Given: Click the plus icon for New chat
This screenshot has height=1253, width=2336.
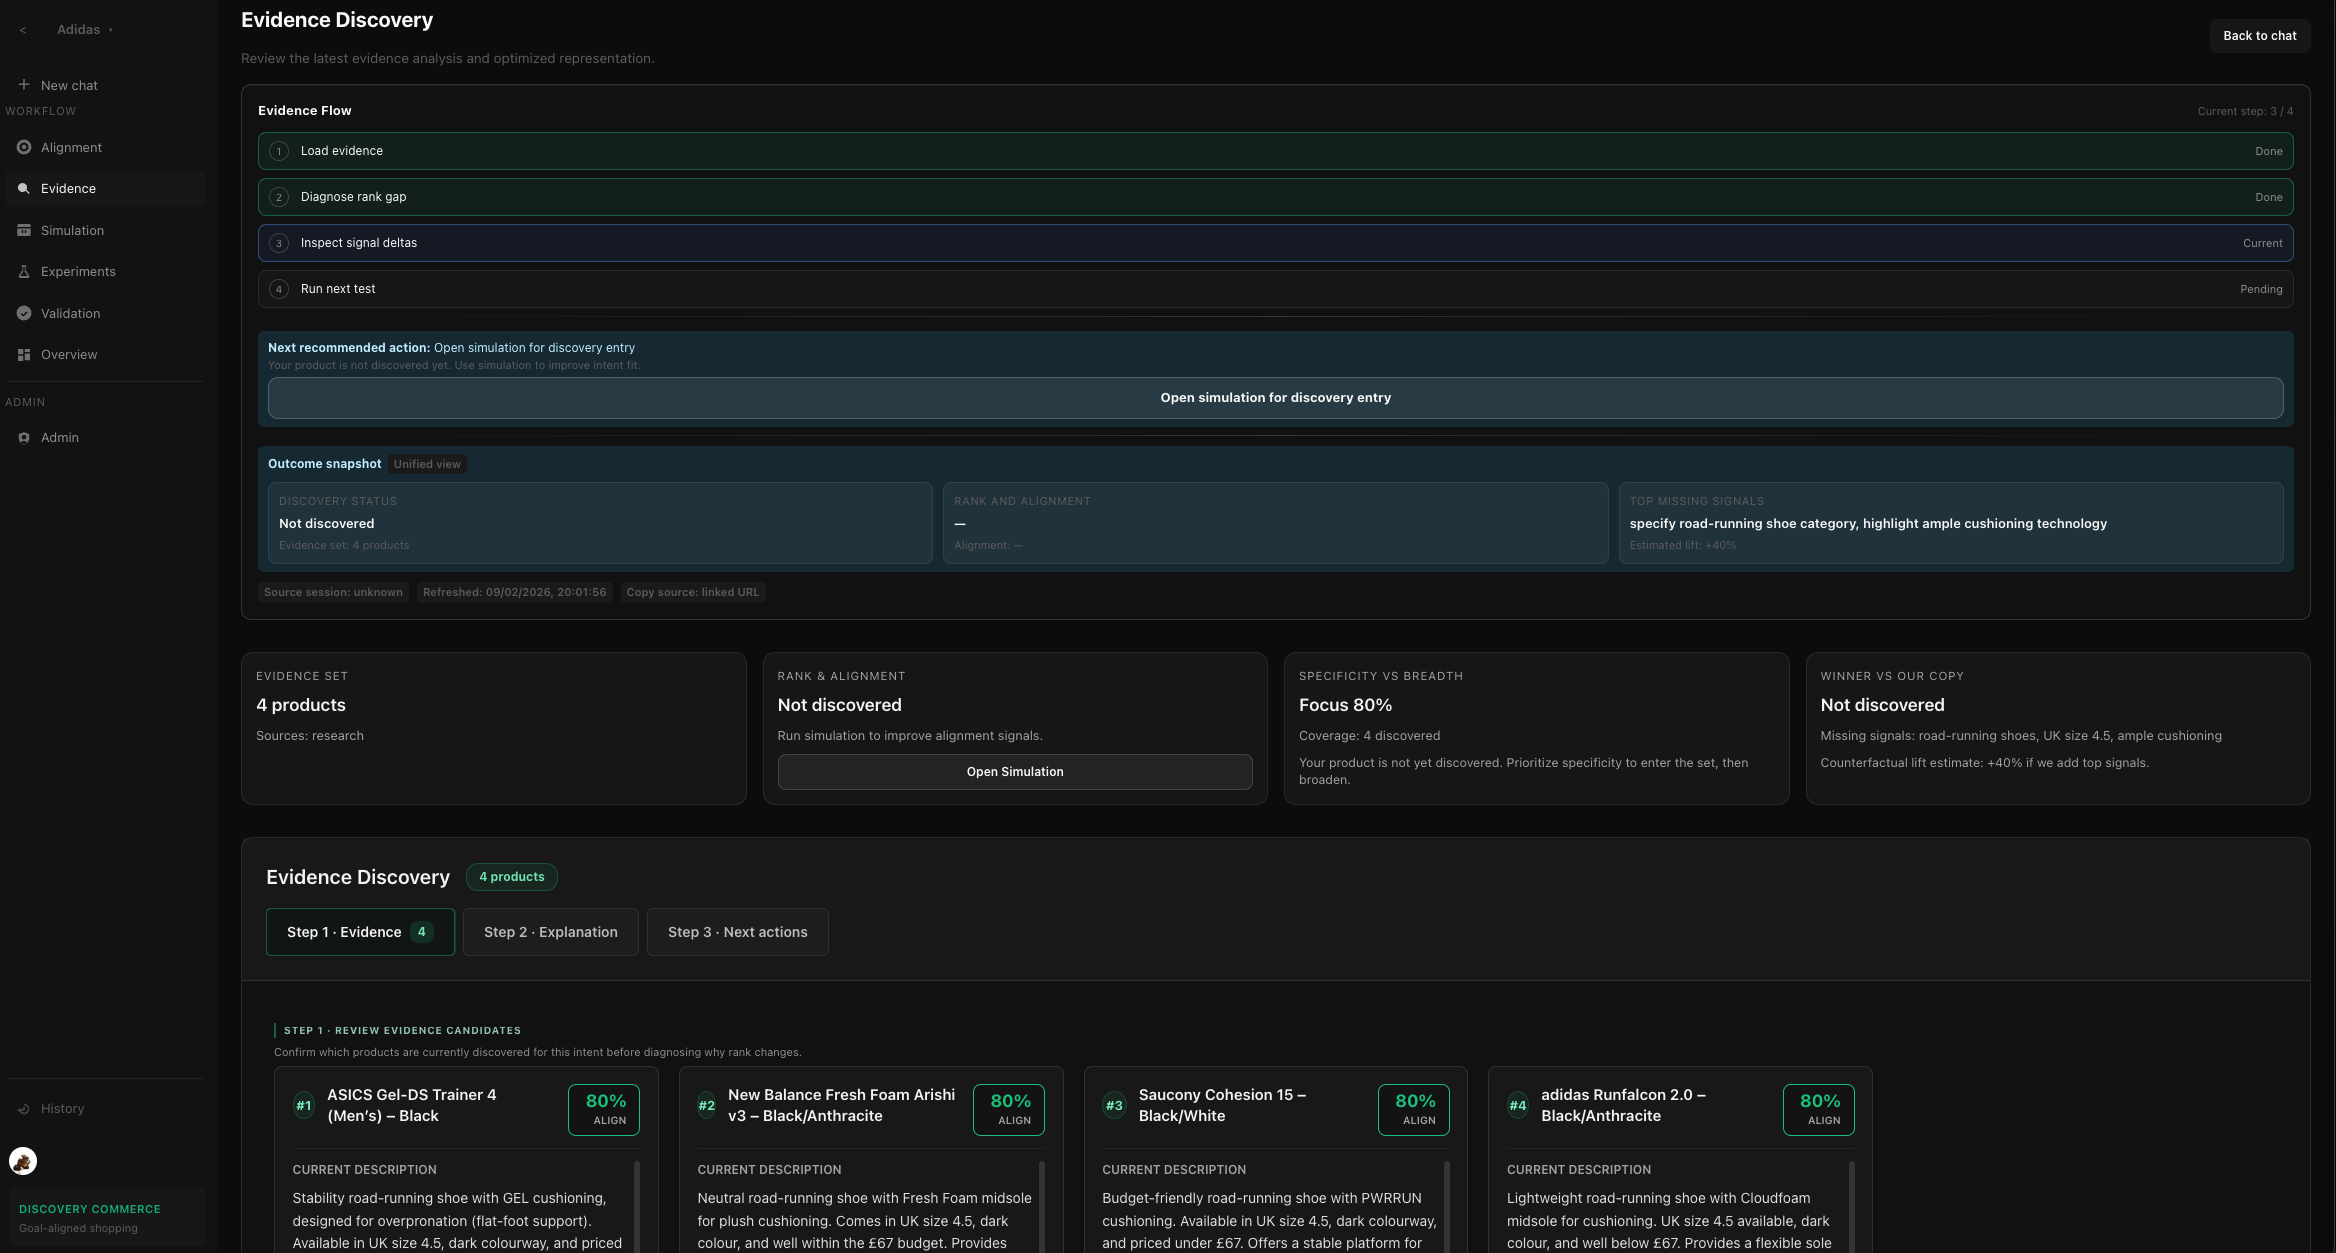Looking at the screenshot, I should tap(24, 85).
